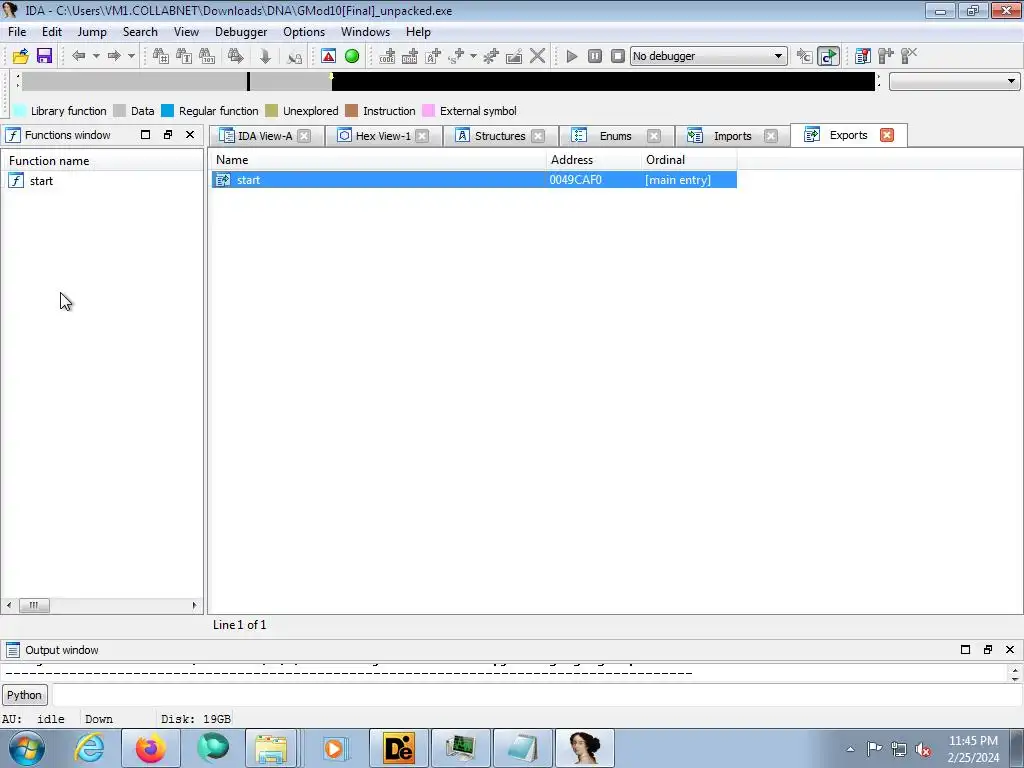Click the red warning triangle toolbar icon
The height and width of the screenshot is (768, 1024).
328,56
